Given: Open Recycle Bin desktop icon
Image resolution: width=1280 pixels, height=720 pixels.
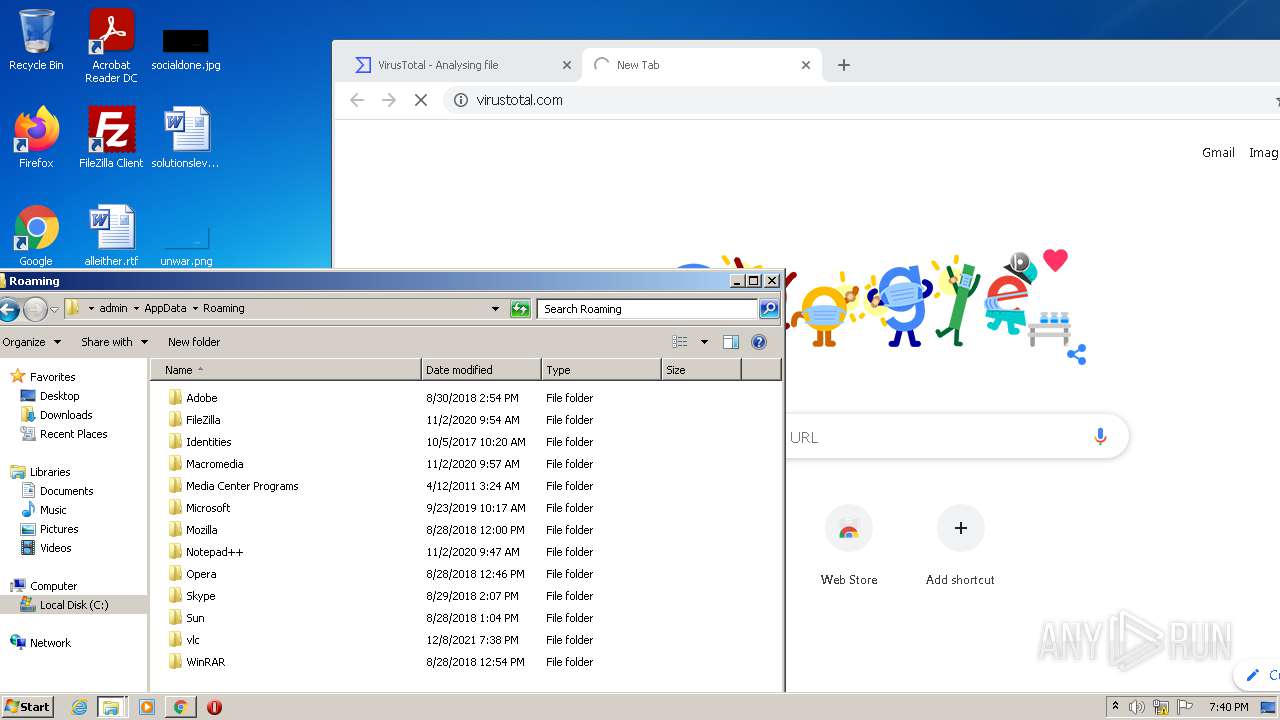Looking at the screenshot, I should (36, 40).
